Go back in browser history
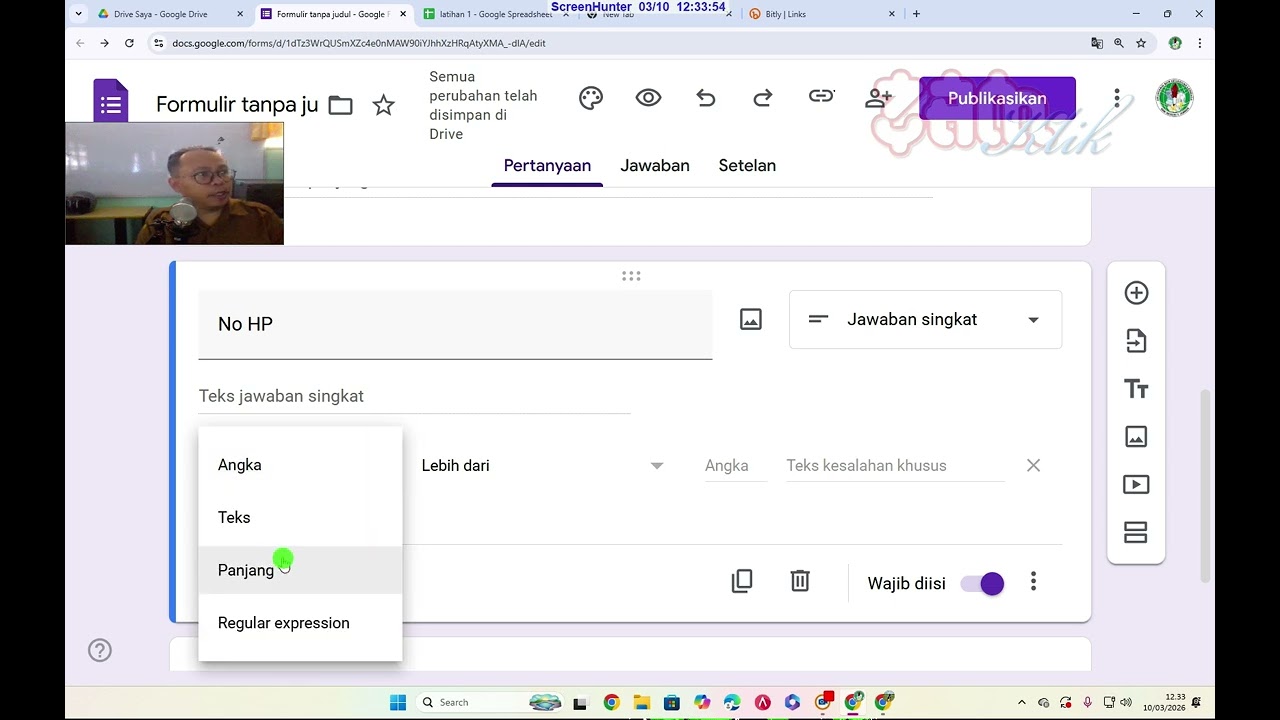 [80, 43]
